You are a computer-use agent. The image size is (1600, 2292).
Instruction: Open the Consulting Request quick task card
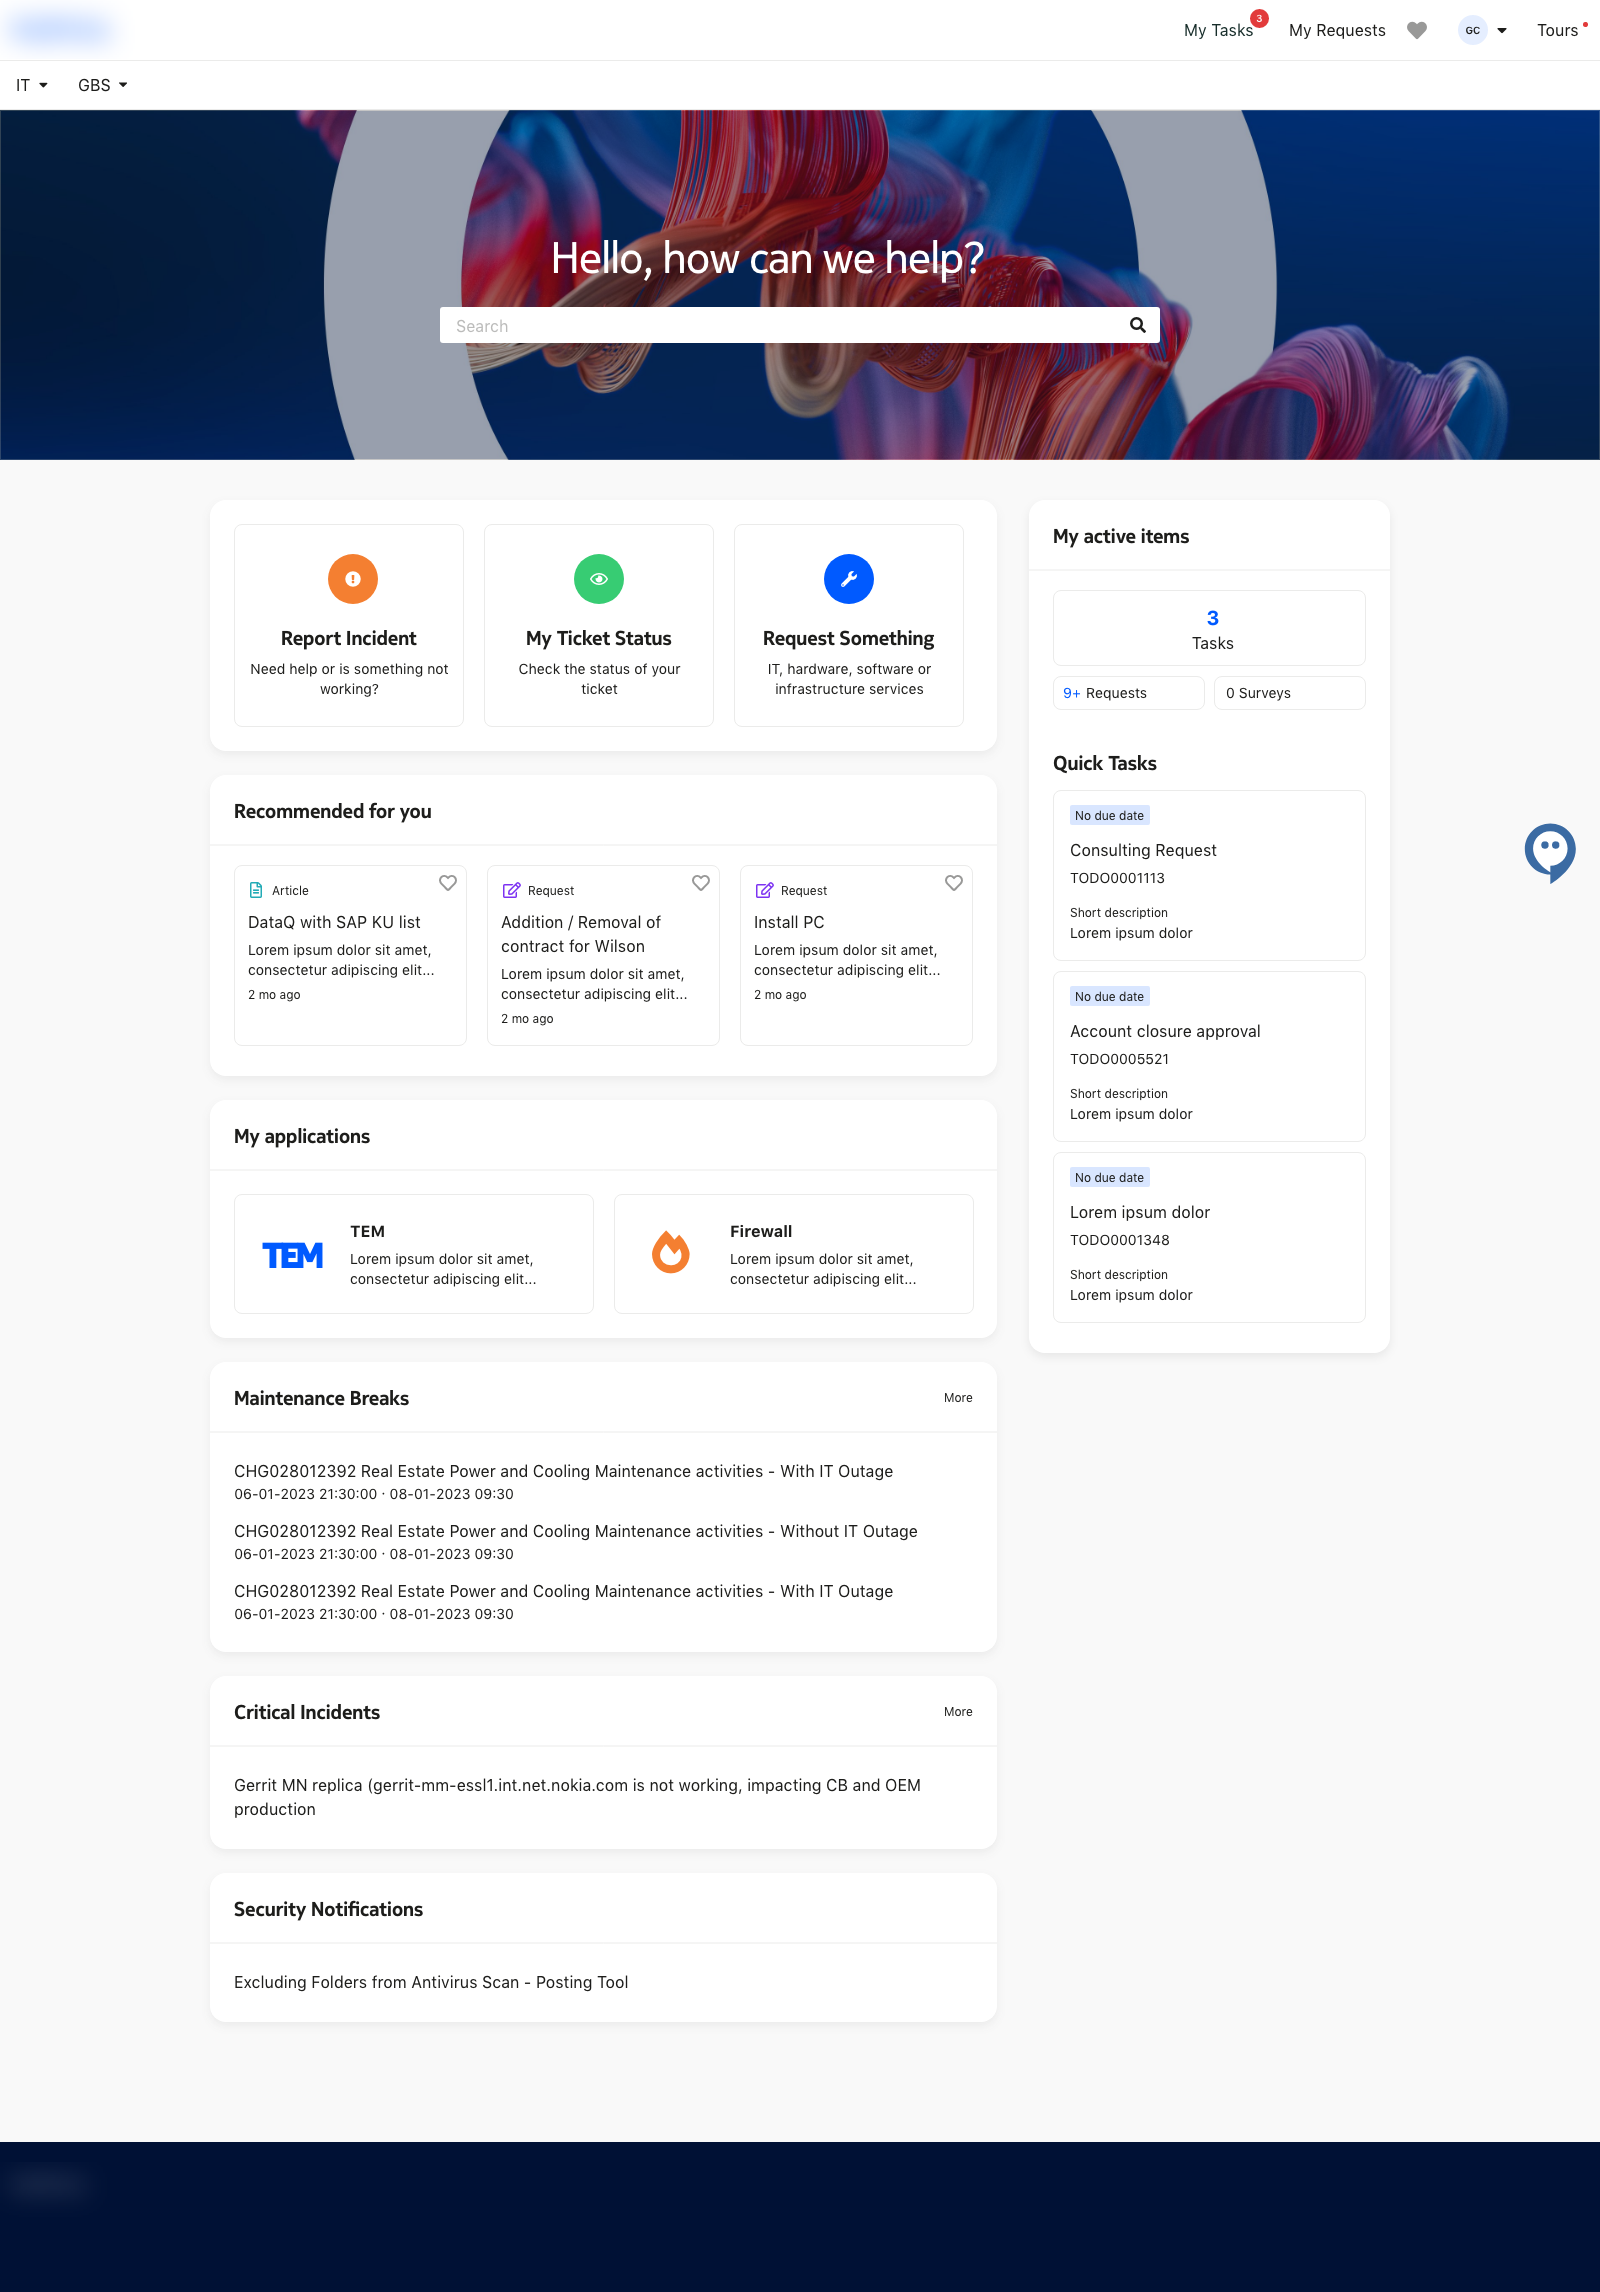[x=1208, y=875]
